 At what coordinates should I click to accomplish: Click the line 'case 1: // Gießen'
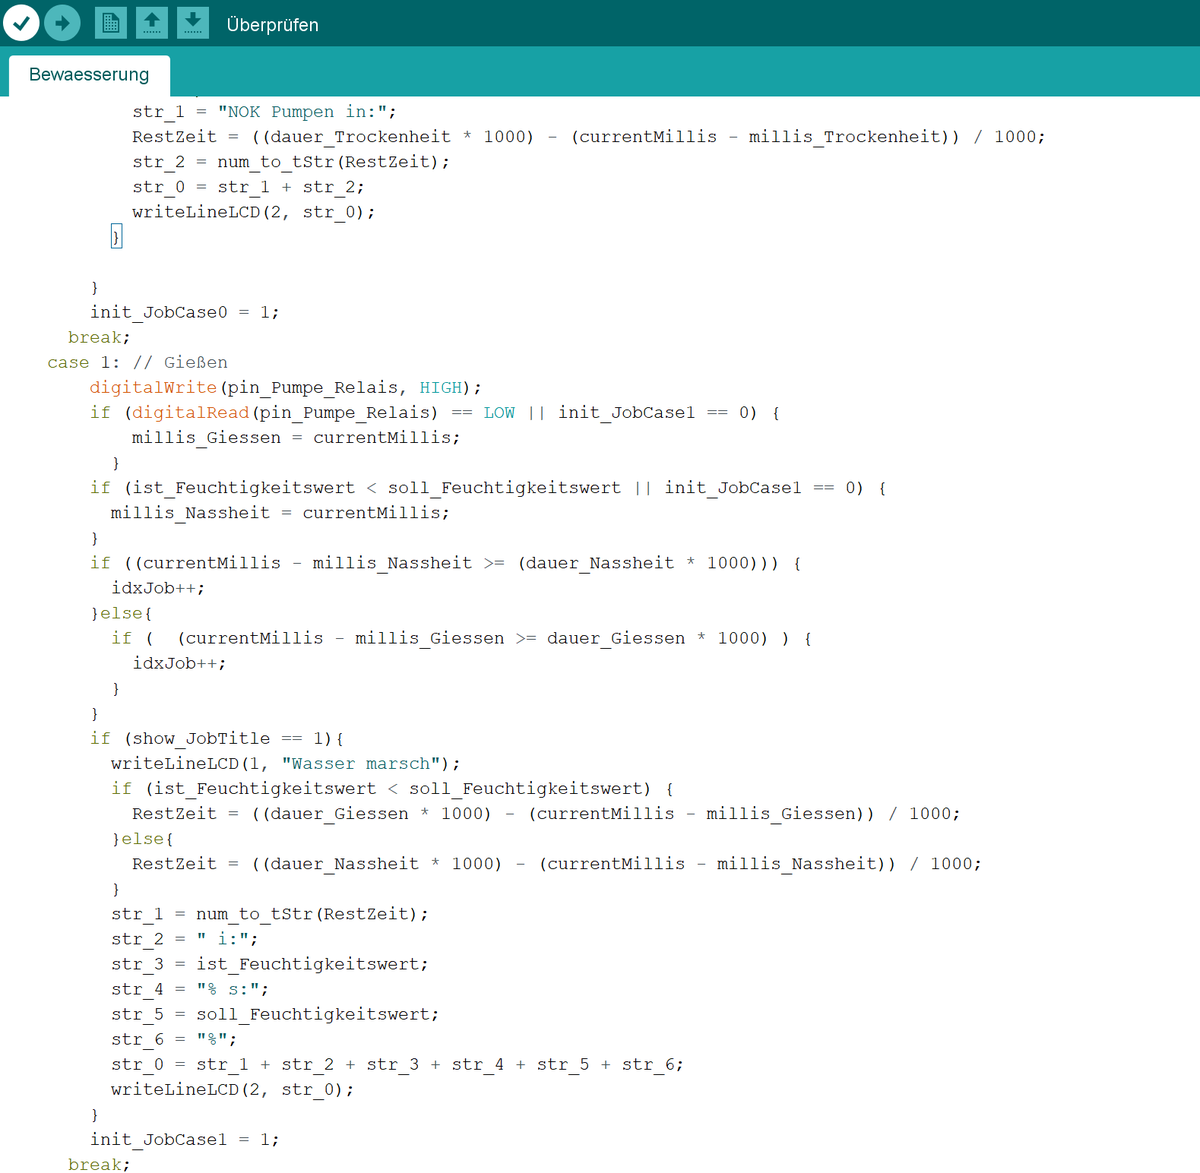coord(138,362)
